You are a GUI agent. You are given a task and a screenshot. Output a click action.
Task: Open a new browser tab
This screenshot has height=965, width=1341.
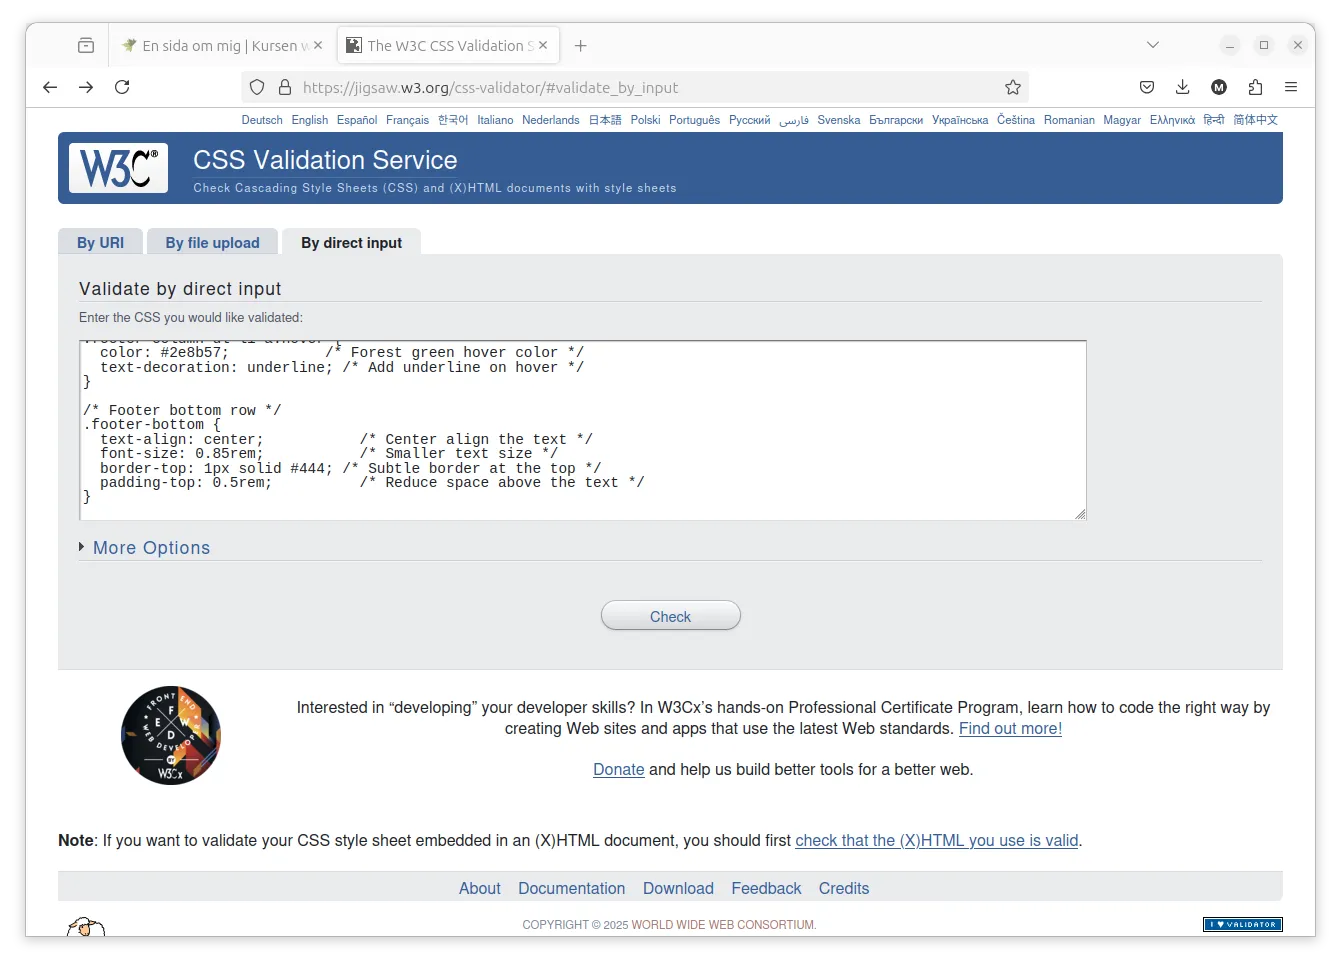click(x=581, y=45)
